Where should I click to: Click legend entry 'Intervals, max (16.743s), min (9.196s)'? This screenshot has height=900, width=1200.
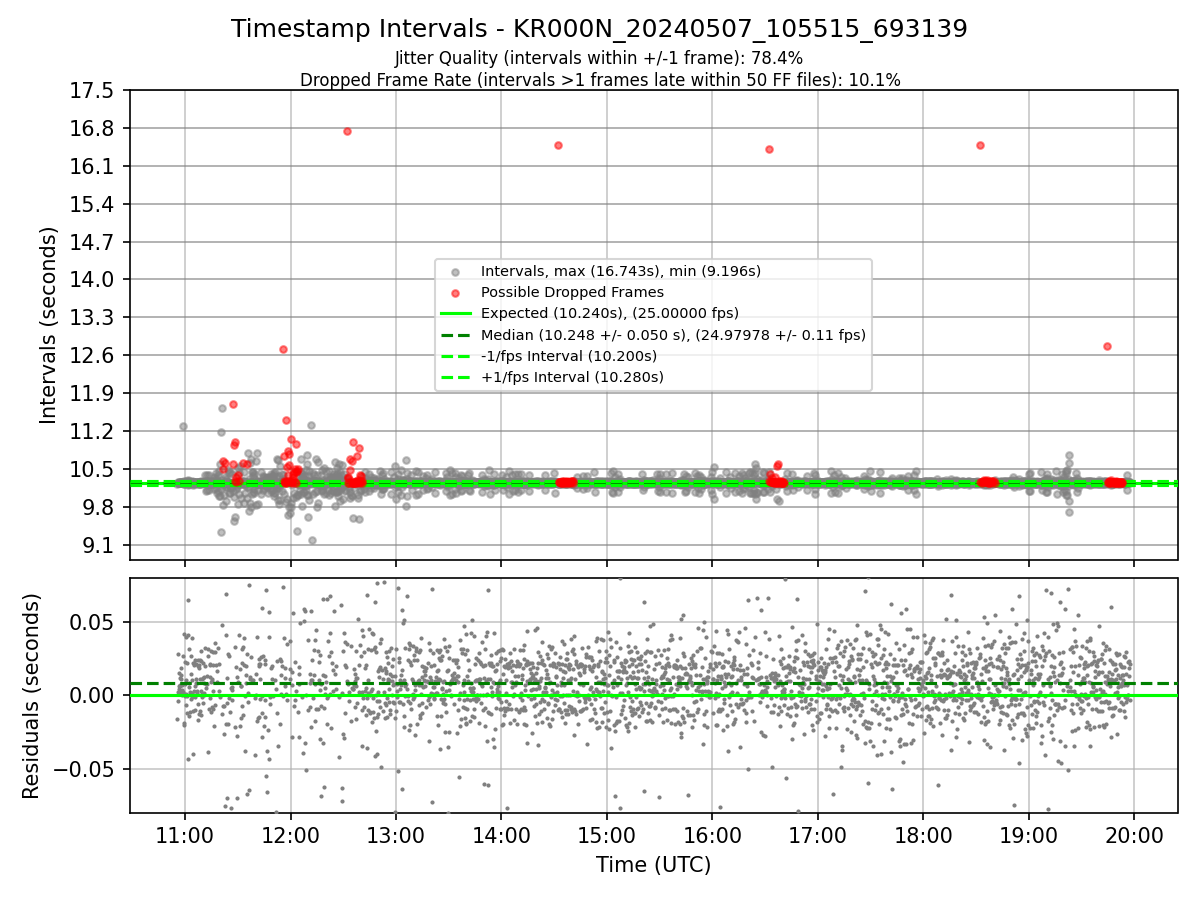point(621,271)
